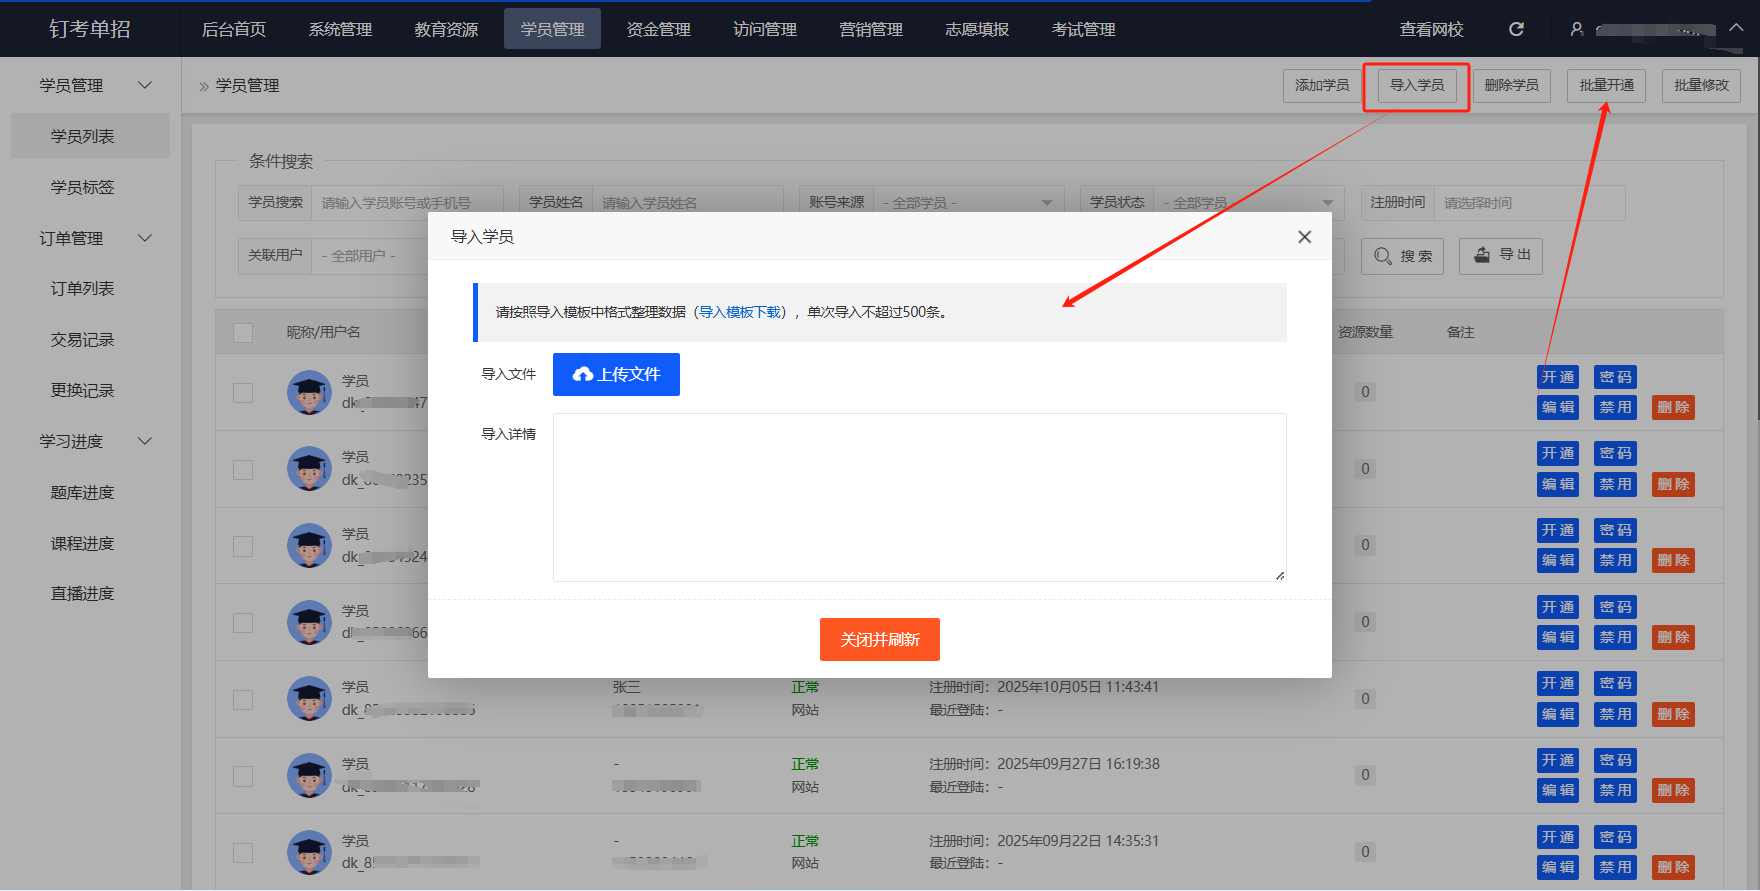Click first student's avatar thumbnail
This screenshot has height=891, width=1760.
309,392
